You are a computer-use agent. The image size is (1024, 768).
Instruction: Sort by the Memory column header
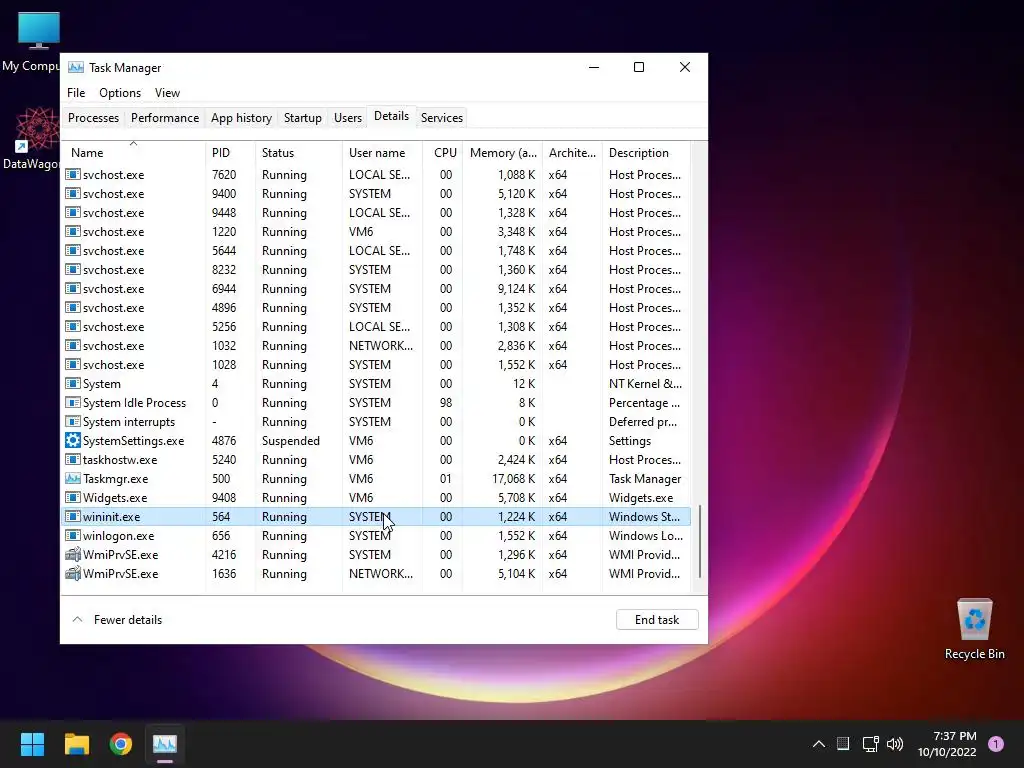502,153
